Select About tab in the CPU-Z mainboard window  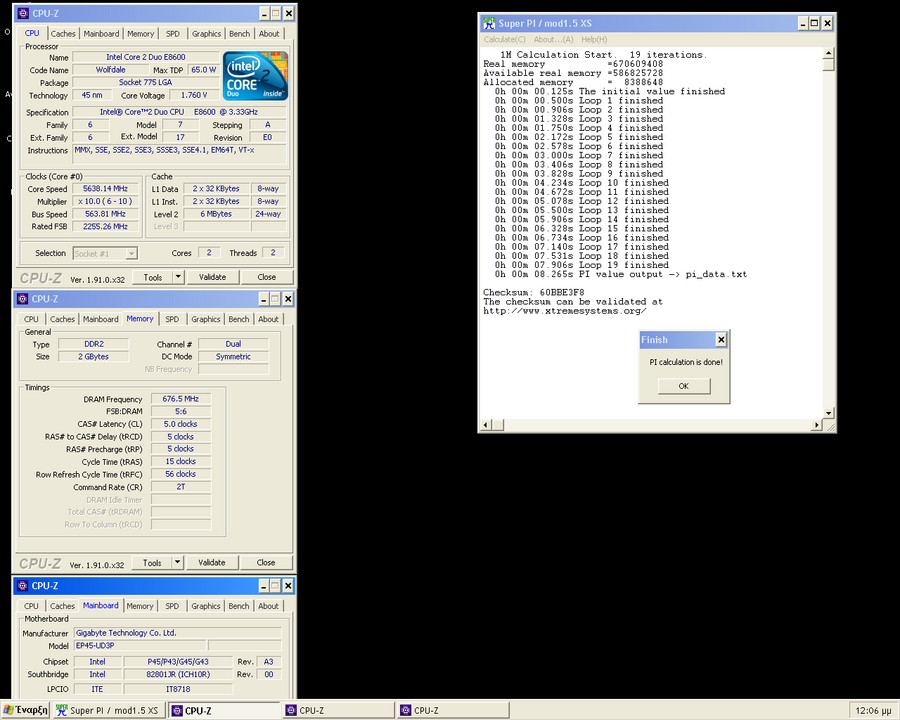(x=268, y=606)
